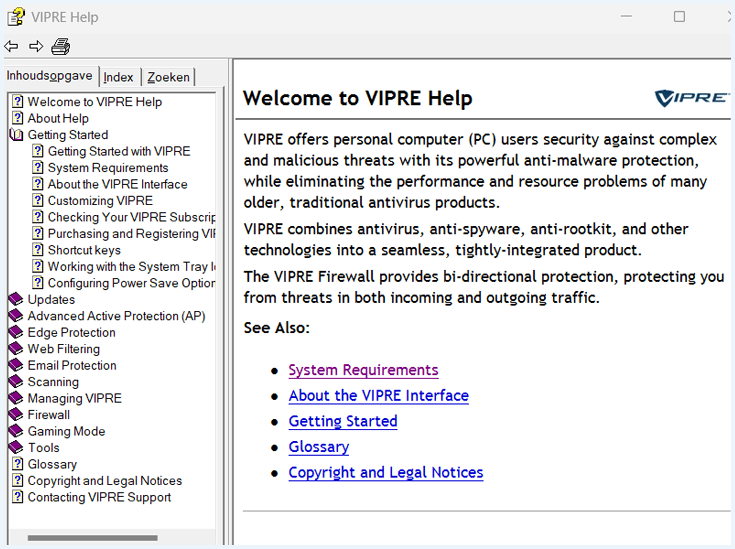735x549 pixels.
Task: Expand the Firewall topic
Action: pos(49,415)
